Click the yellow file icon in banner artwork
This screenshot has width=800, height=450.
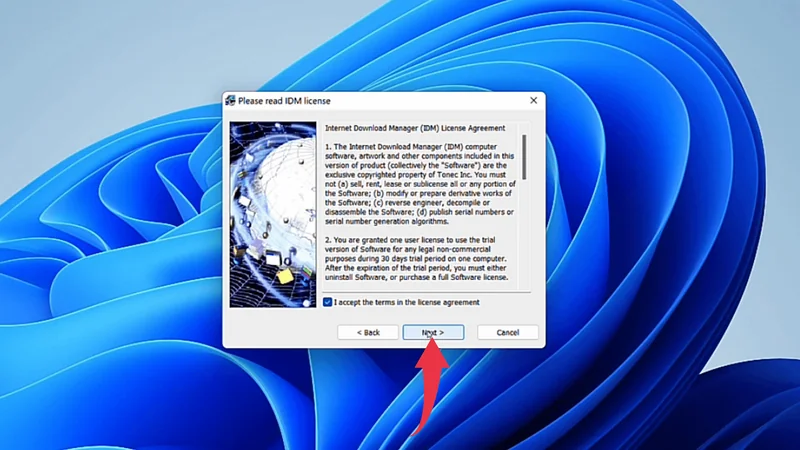pos(284,274)
